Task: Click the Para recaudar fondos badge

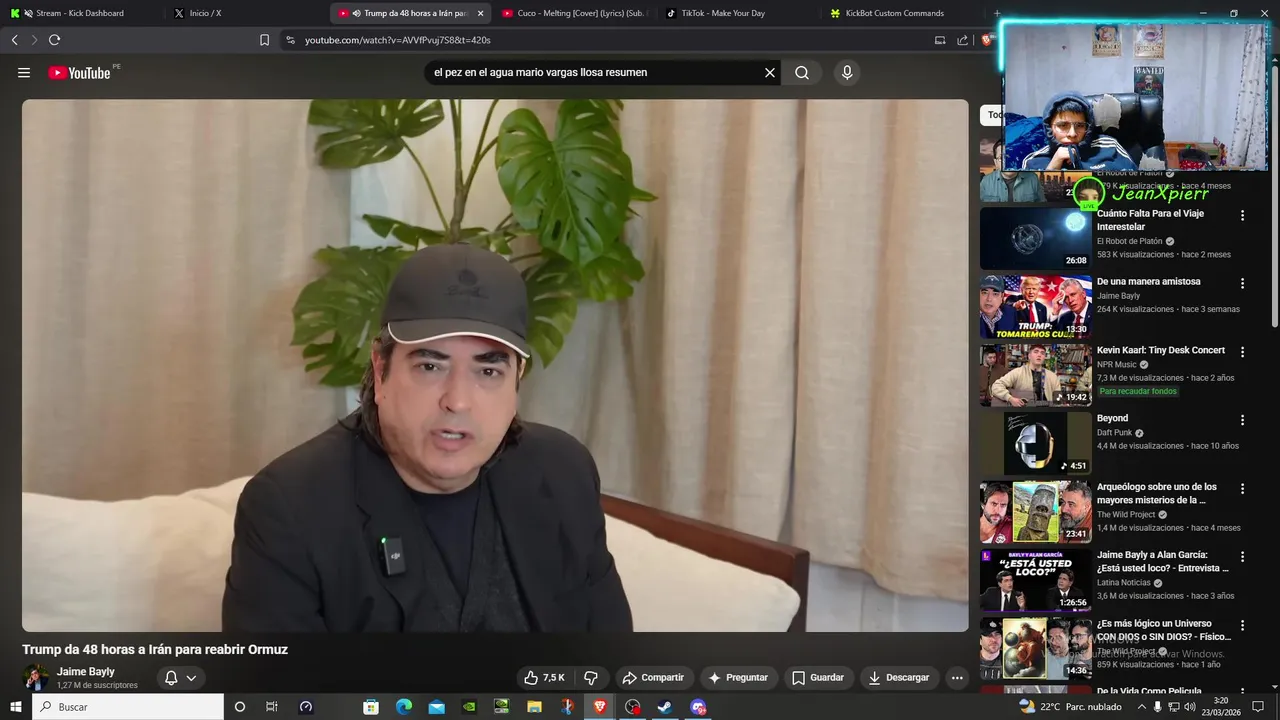Action: pyautogui.click(x=1138, y=391)
